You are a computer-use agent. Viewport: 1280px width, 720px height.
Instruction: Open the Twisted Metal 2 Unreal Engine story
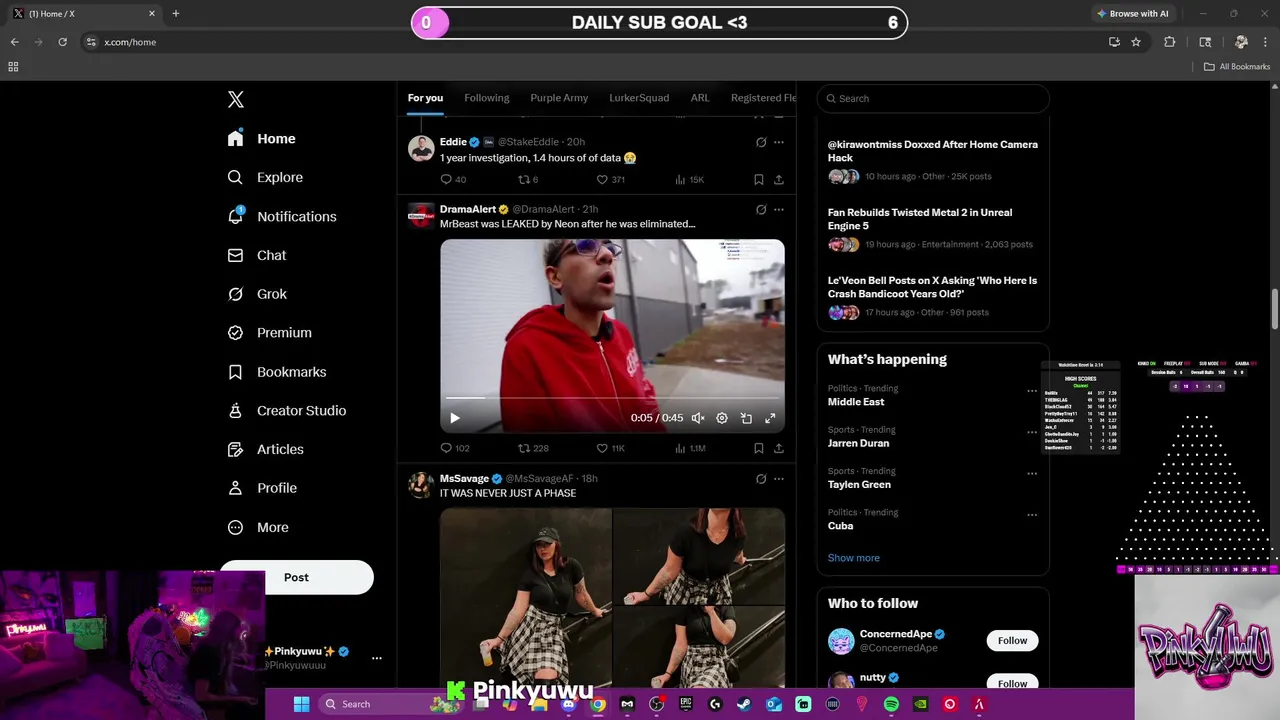tap(933, 230)
